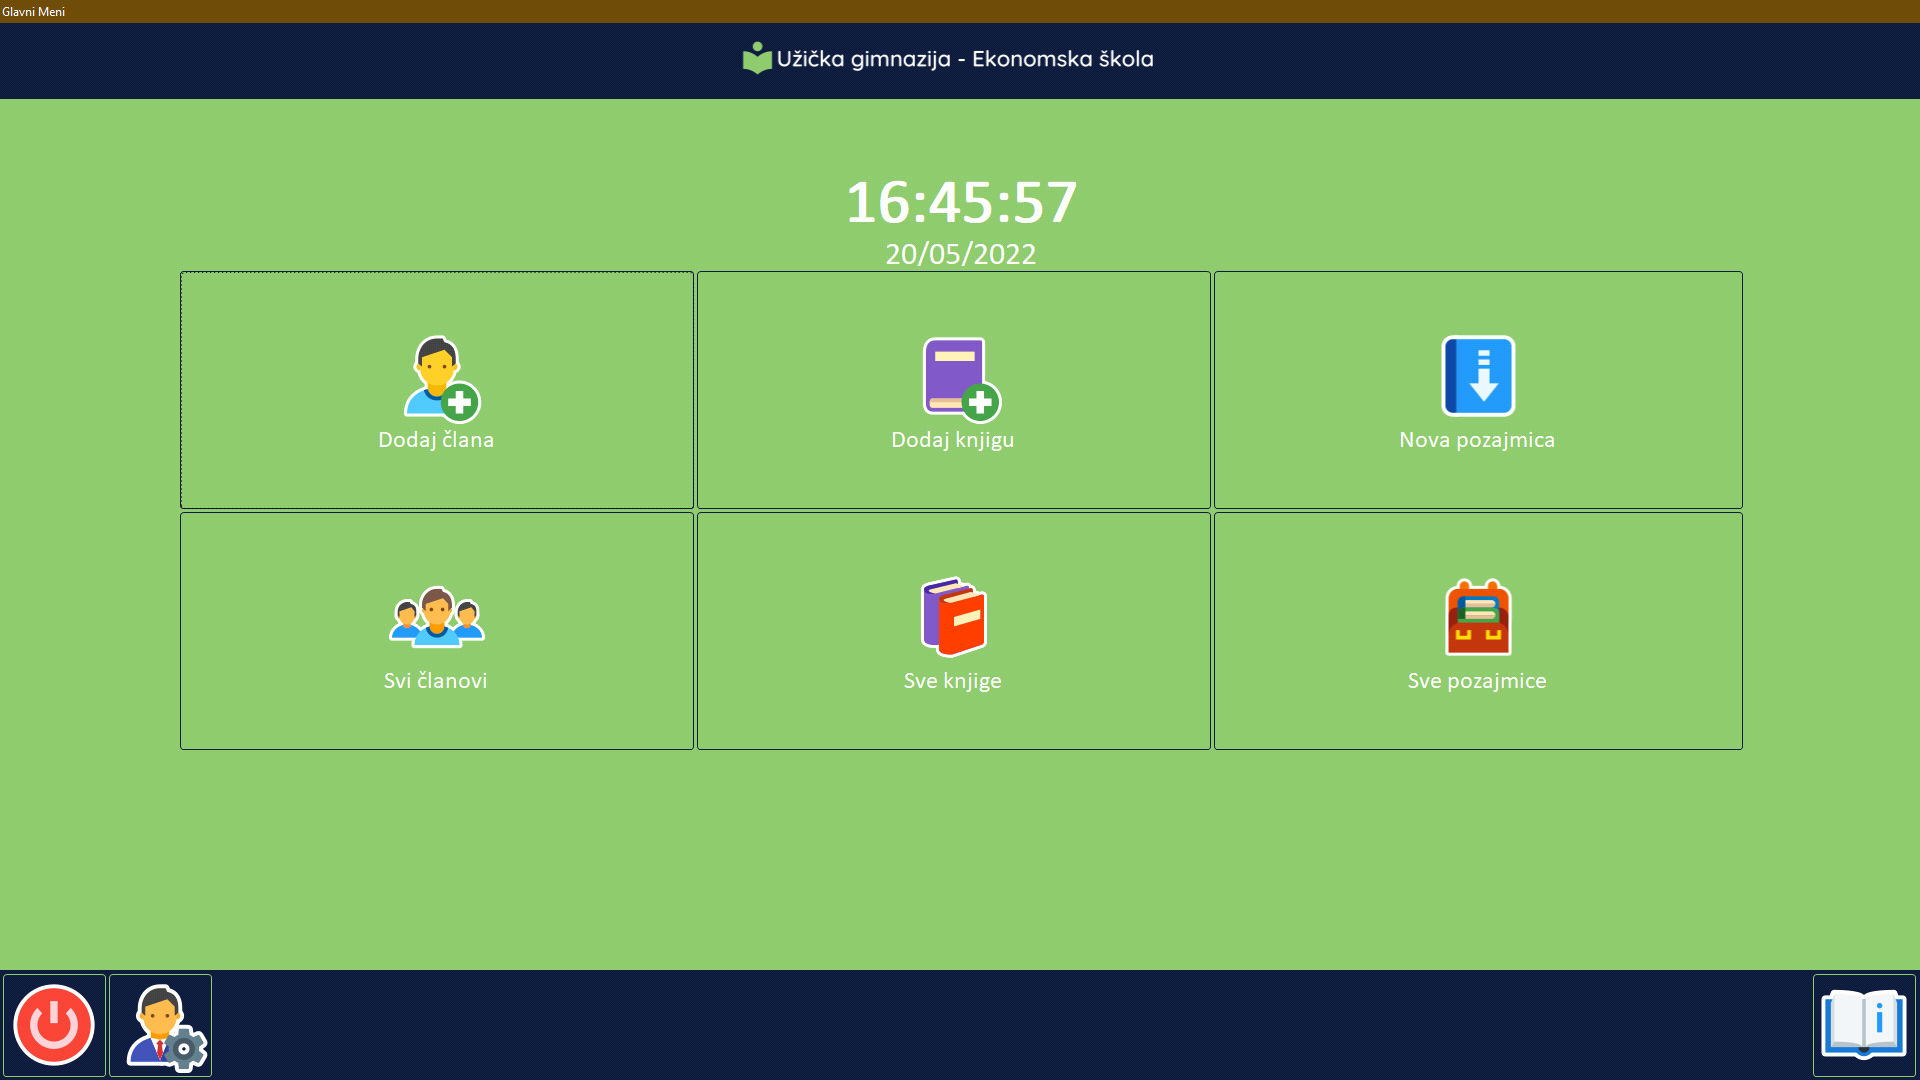This screenshot has height=1080, width=1920.
Task: Click the Svi članovi label
Action: click(436, 681)
